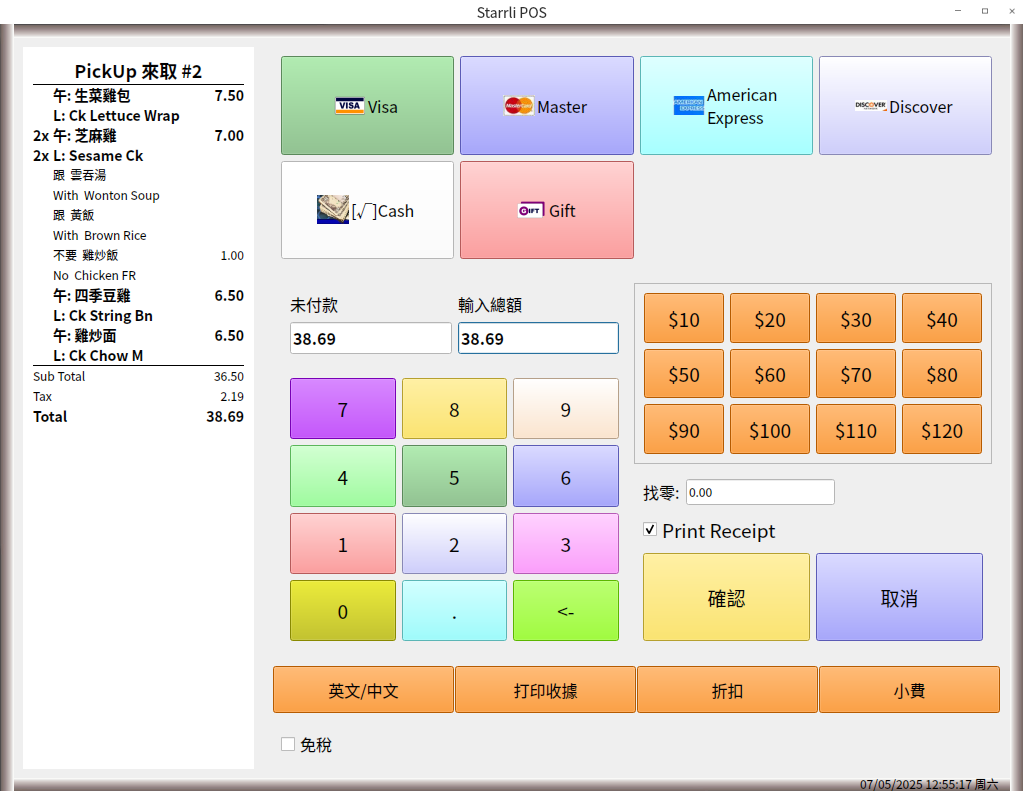Screen dimensions: 1023x791
Task: Add a tip via 小費
Action: [909, 690]
